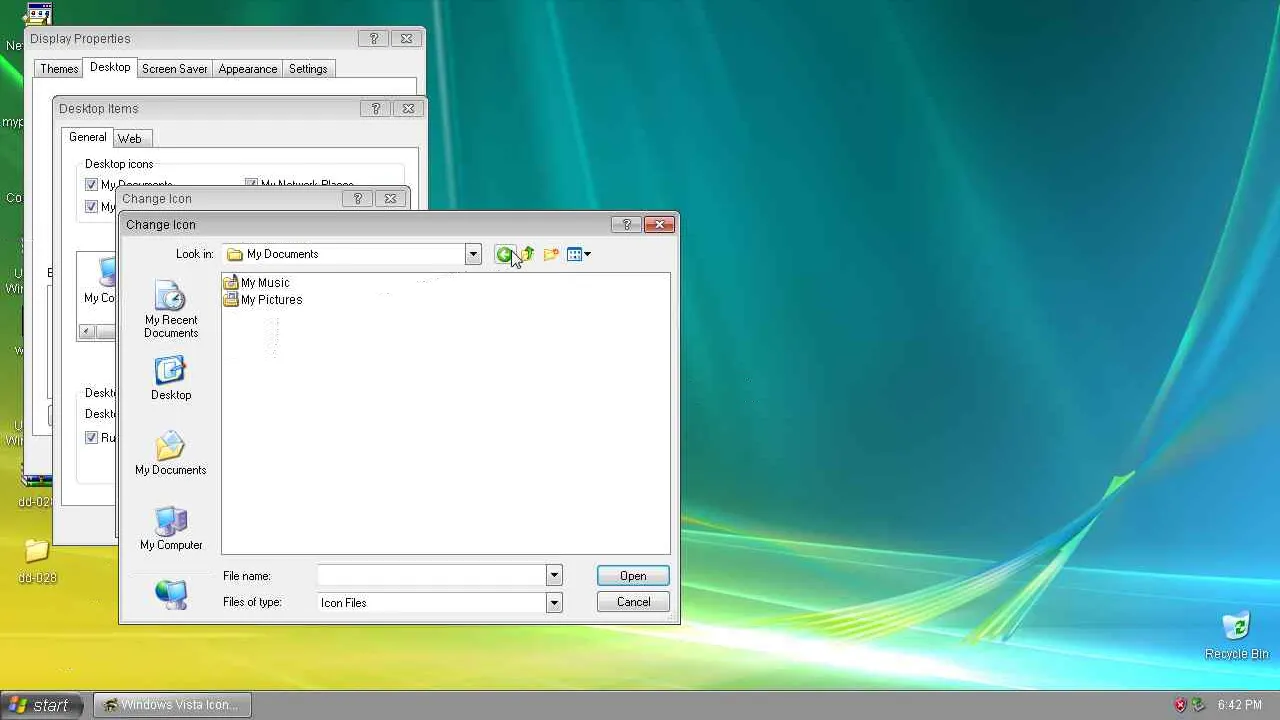The width and height of the screenshot is (1280, 720).
Task: Expand the Look in folder dropdown
Action: [x=473, y=254]
